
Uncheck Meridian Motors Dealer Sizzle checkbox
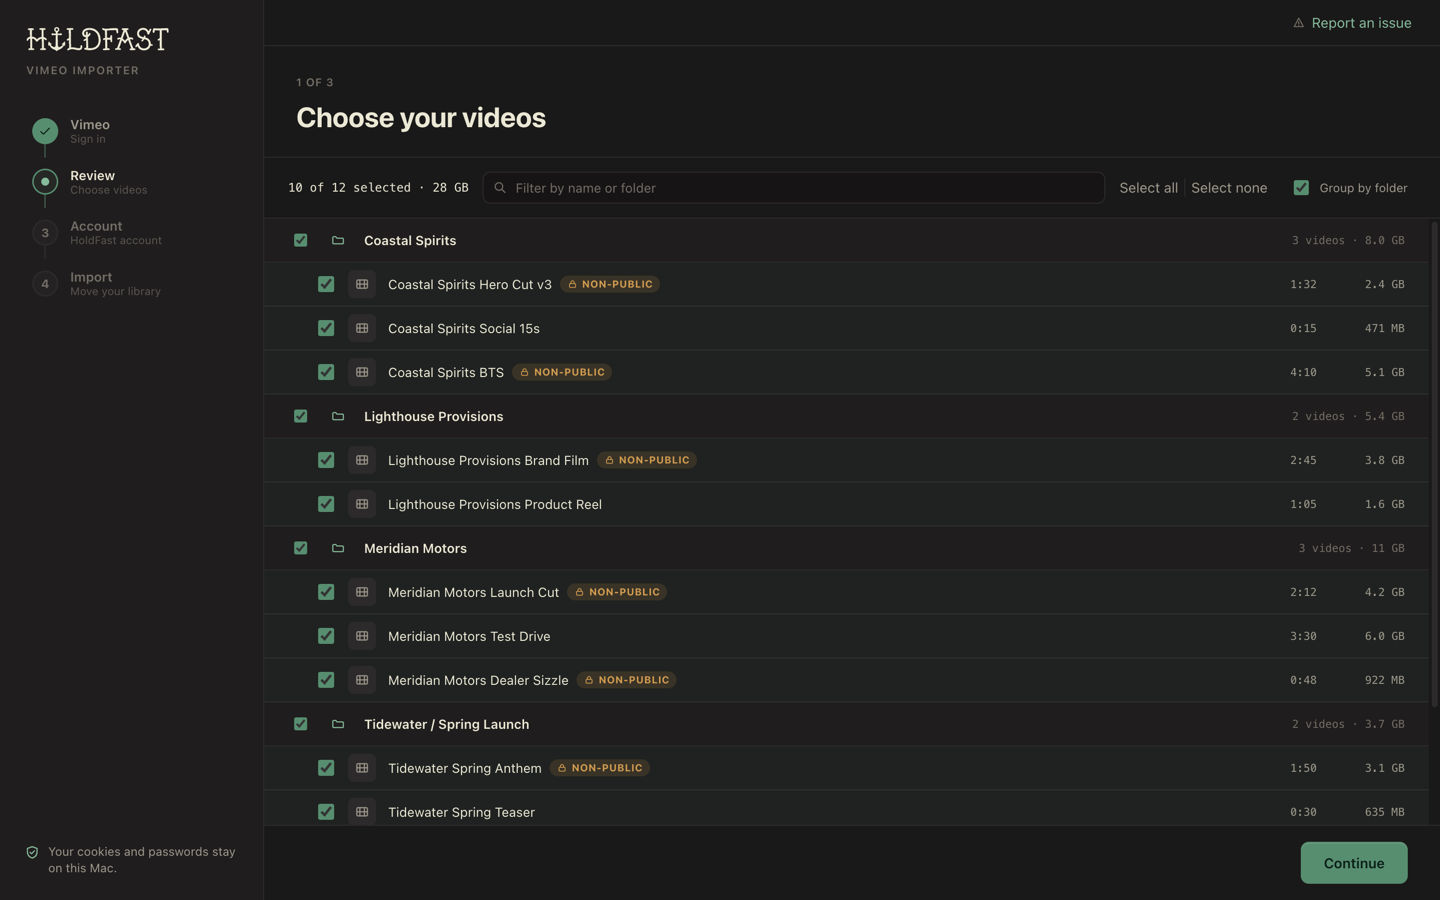pos(326,681)
